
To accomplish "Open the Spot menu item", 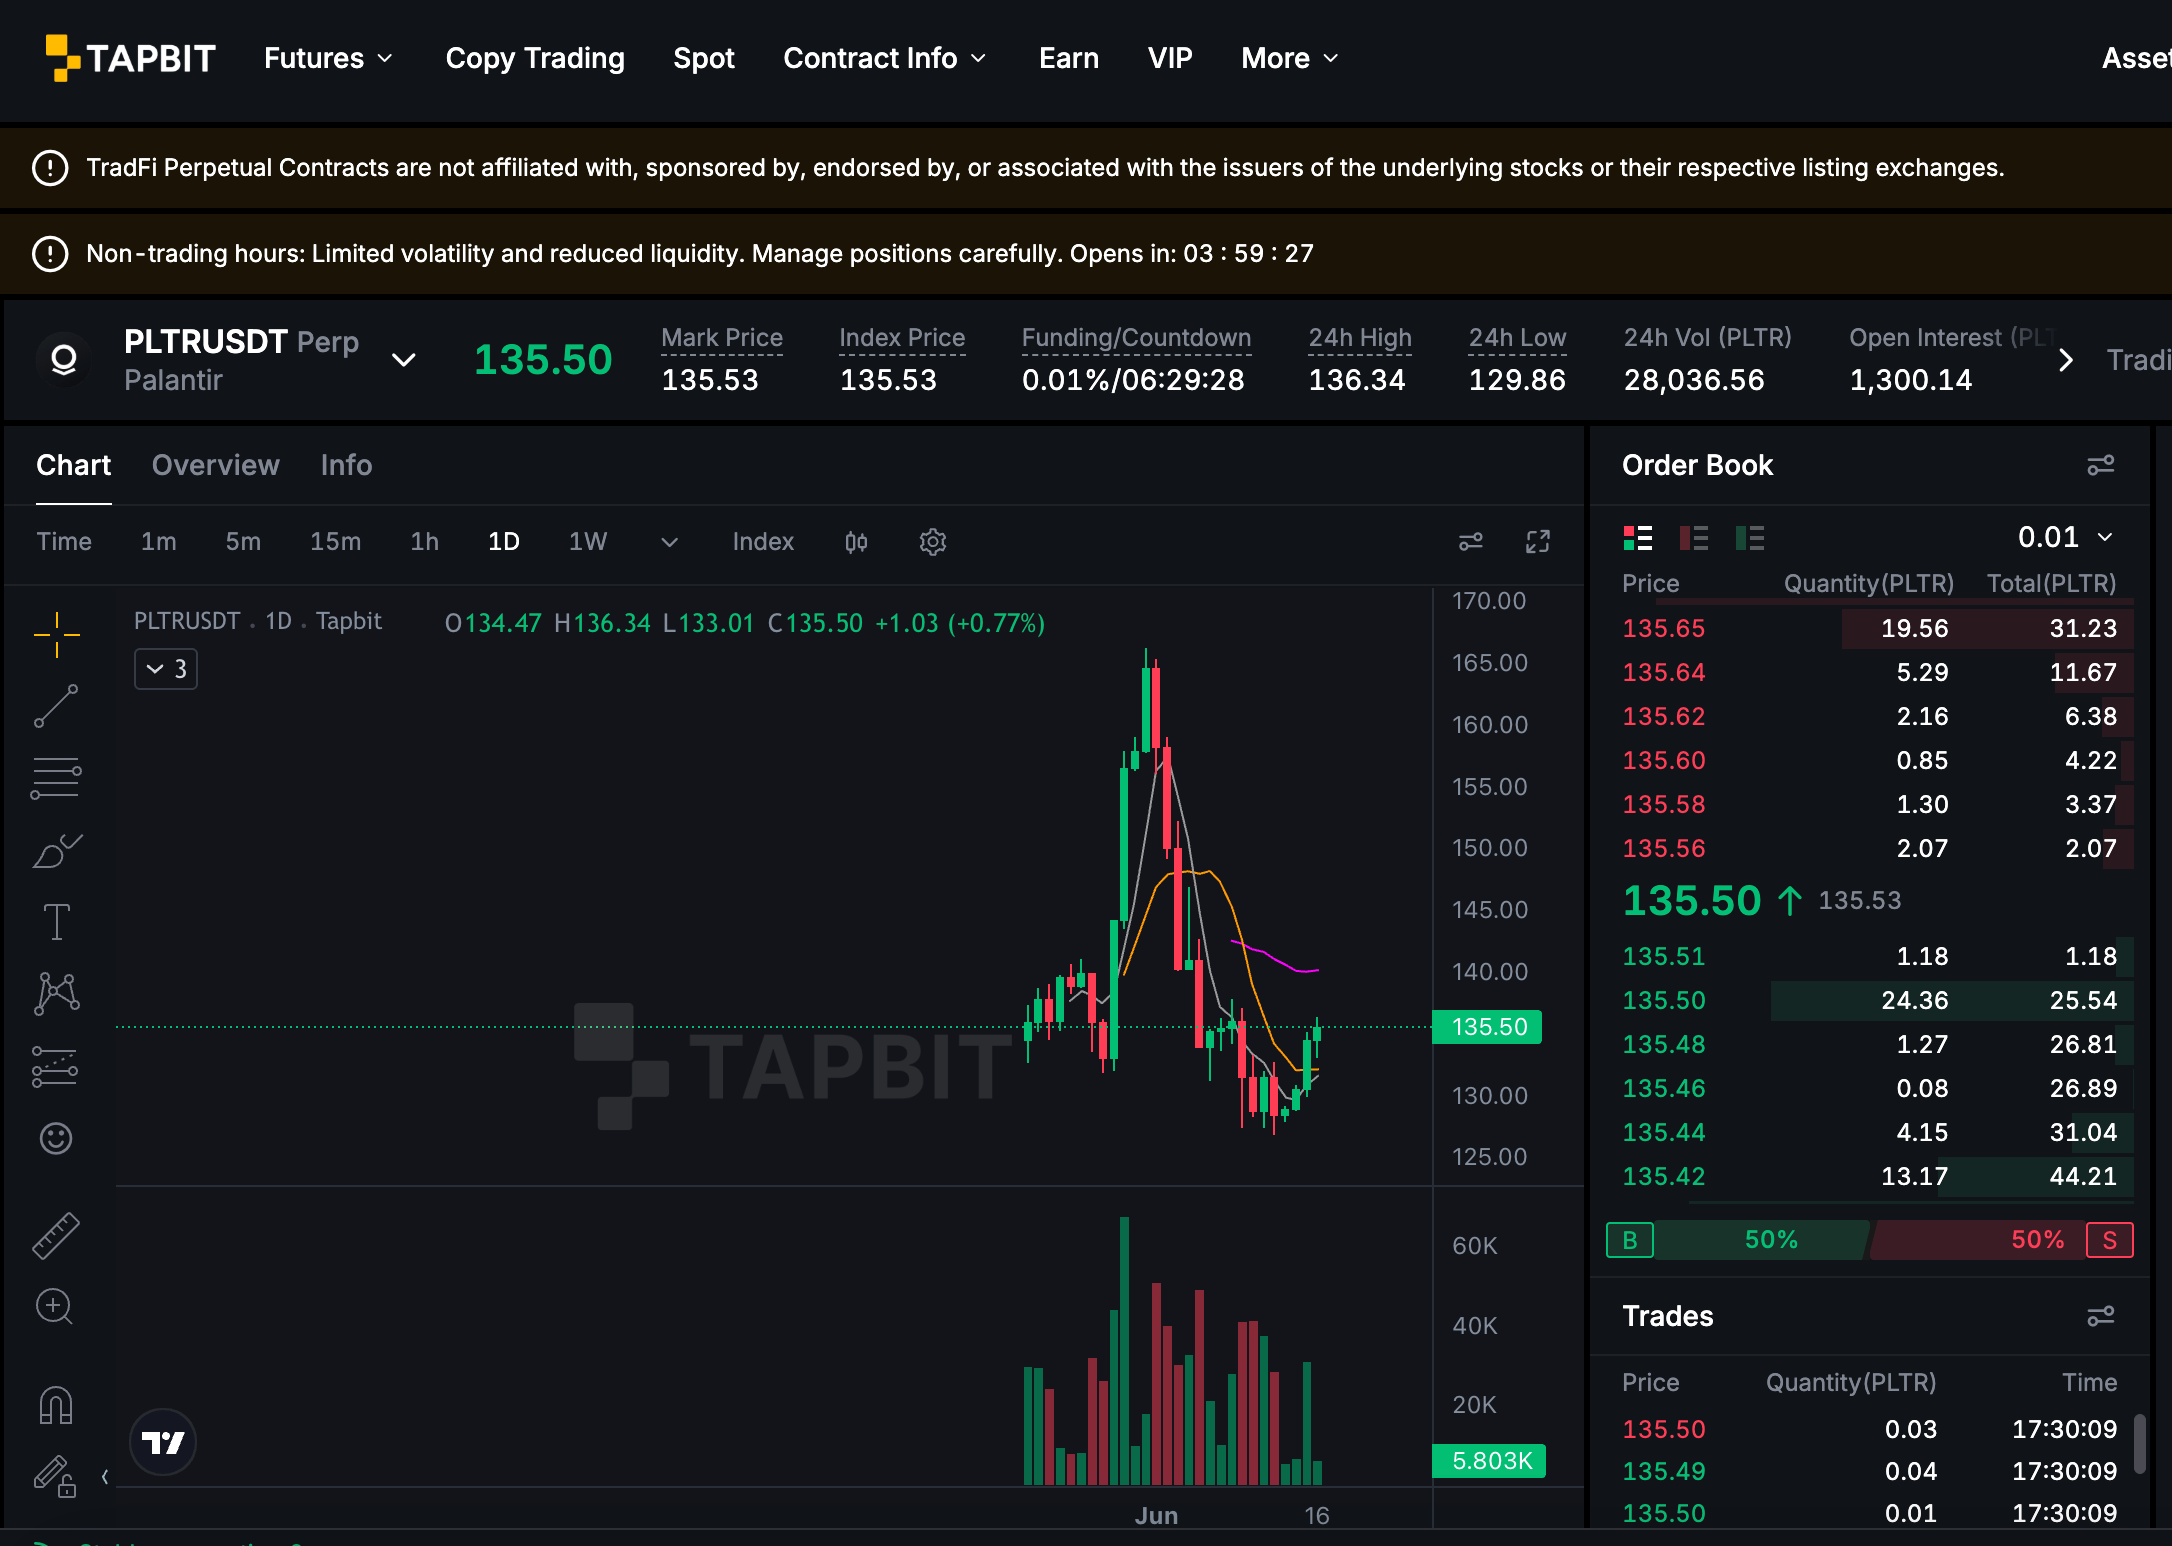I will (704, 58).
